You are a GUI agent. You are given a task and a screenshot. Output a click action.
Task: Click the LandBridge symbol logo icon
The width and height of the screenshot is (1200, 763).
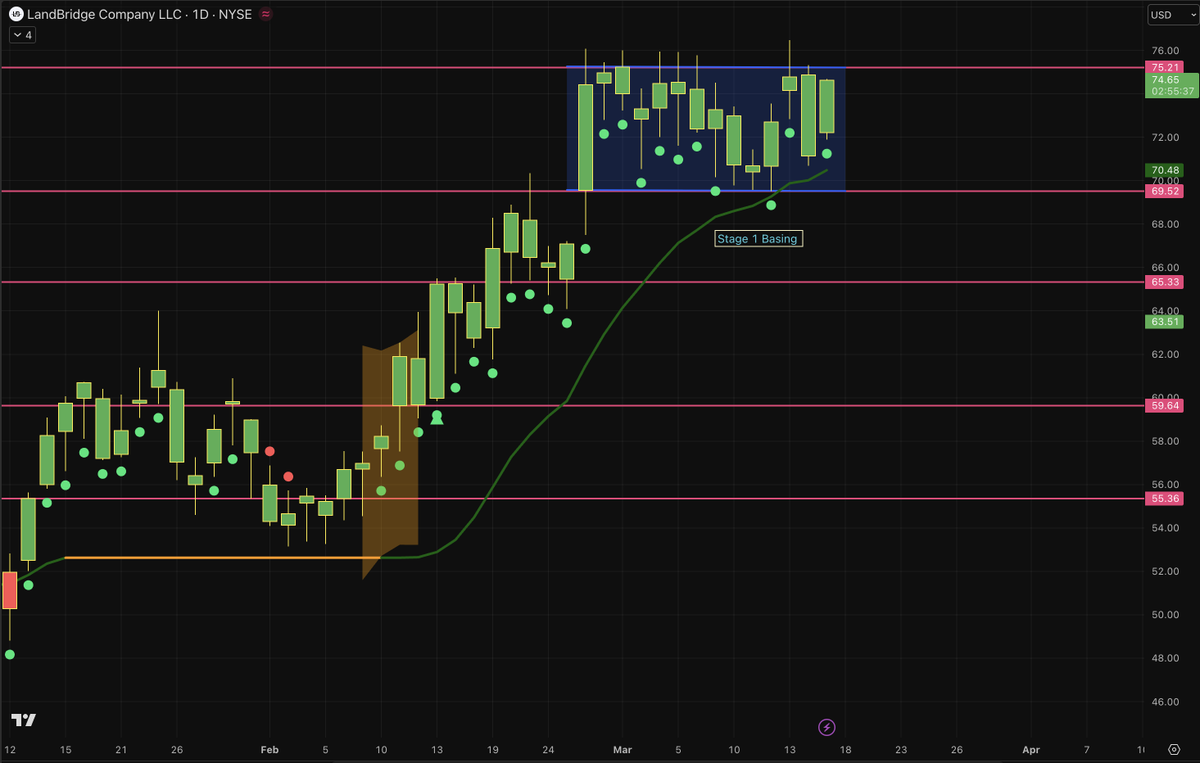[17, 14]
